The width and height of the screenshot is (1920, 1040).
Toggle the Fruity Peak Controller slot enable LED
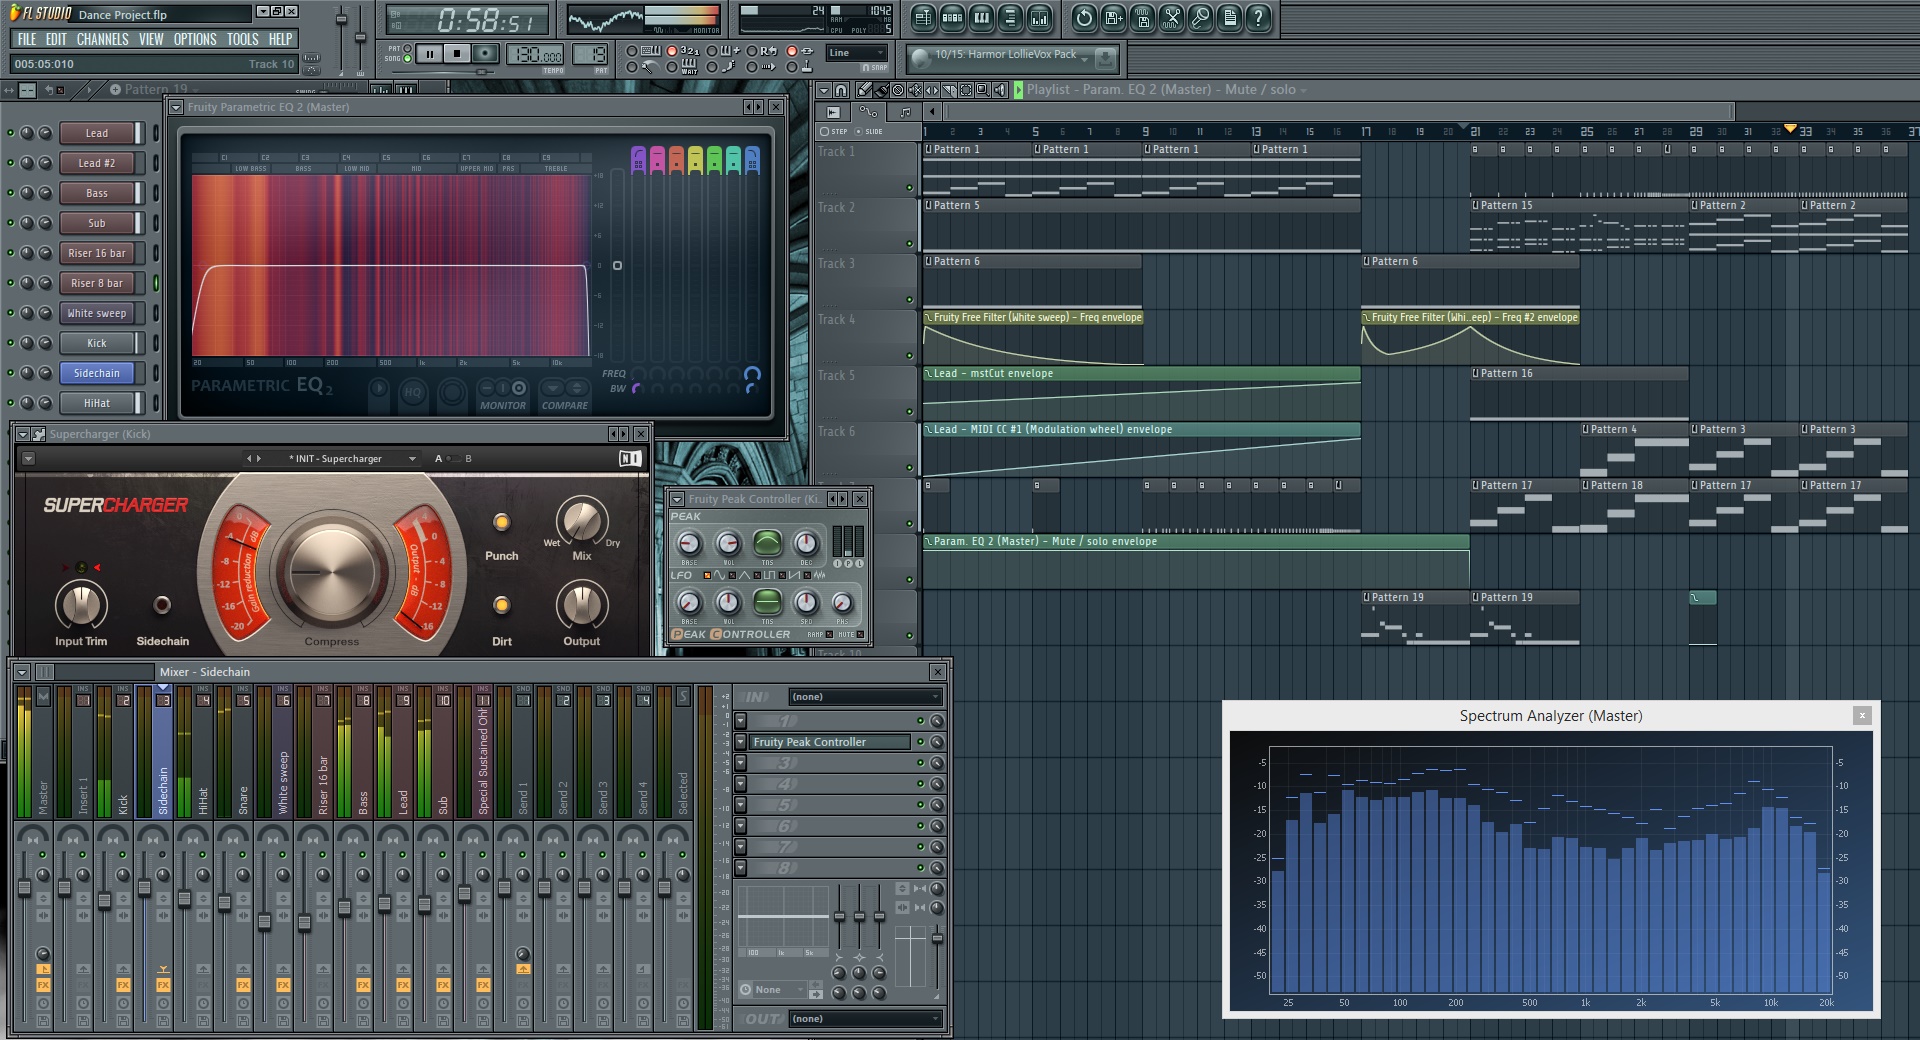[920, 742]
